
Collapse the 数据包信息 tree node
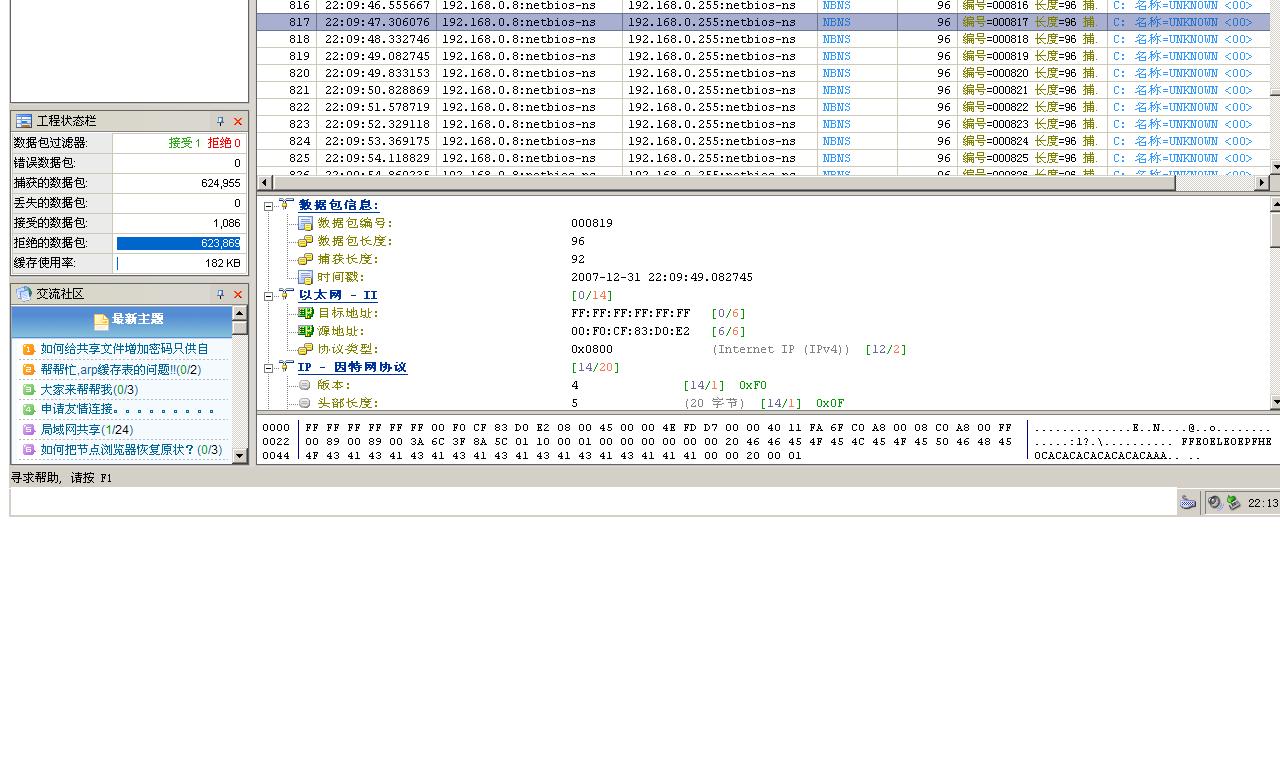pos(268,206)
